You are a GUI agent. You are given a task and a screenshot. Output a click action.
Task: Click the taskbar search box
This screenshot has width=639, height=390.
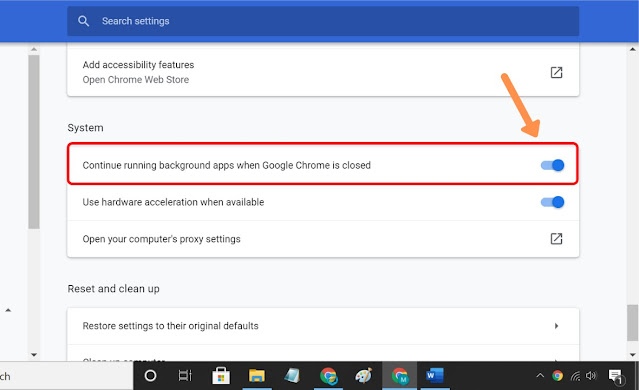[x=66, y=376]
